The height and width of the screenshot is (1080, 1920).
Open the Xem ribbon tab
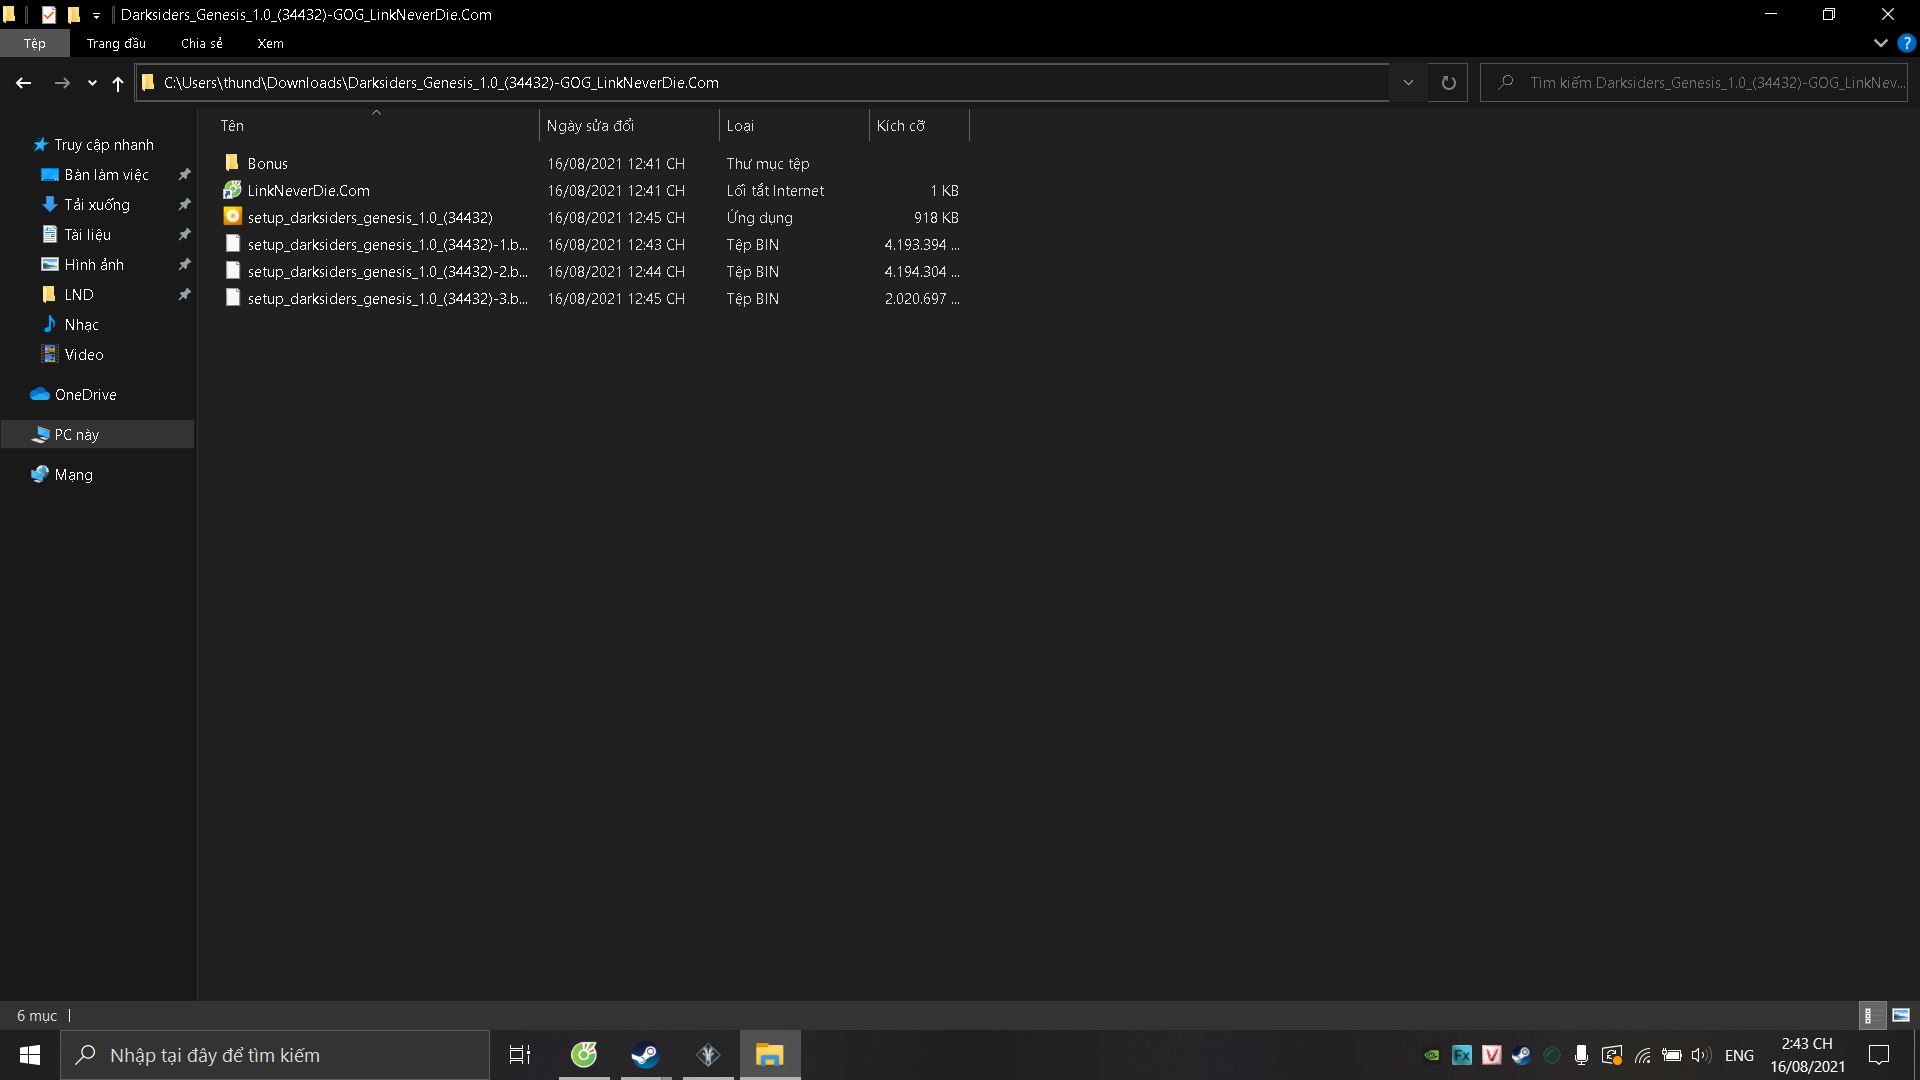point(270,43)
